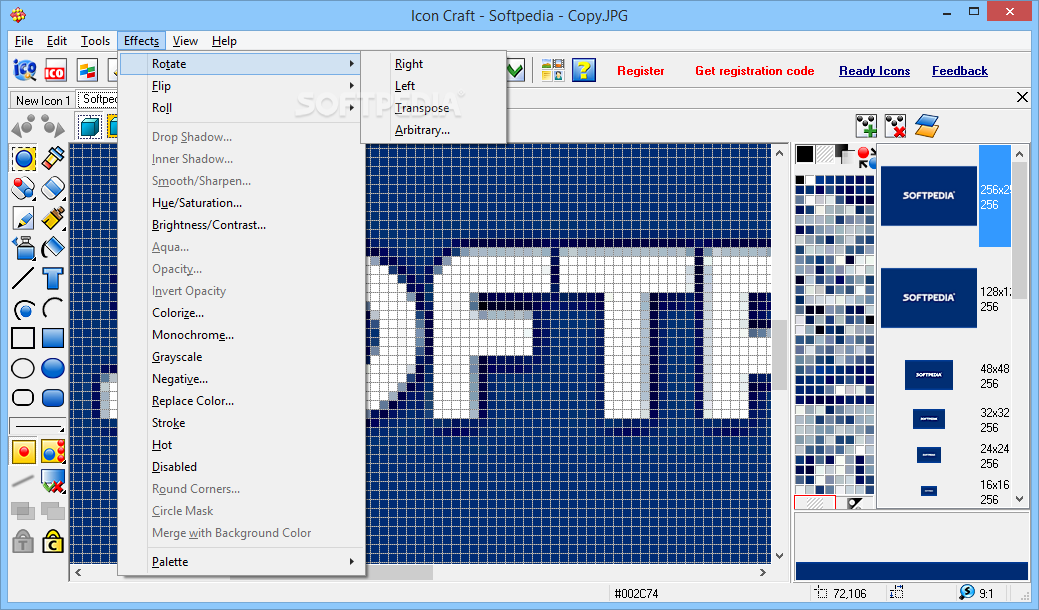
Task: Reset to default black and white colors
Action: coord(845,154)
